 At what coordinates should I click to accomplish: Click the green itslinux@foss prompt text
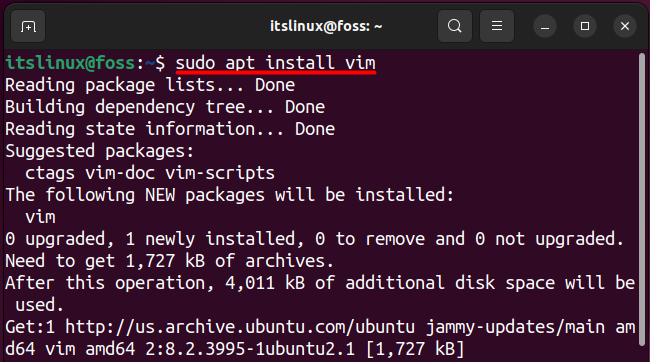[70, 63]
